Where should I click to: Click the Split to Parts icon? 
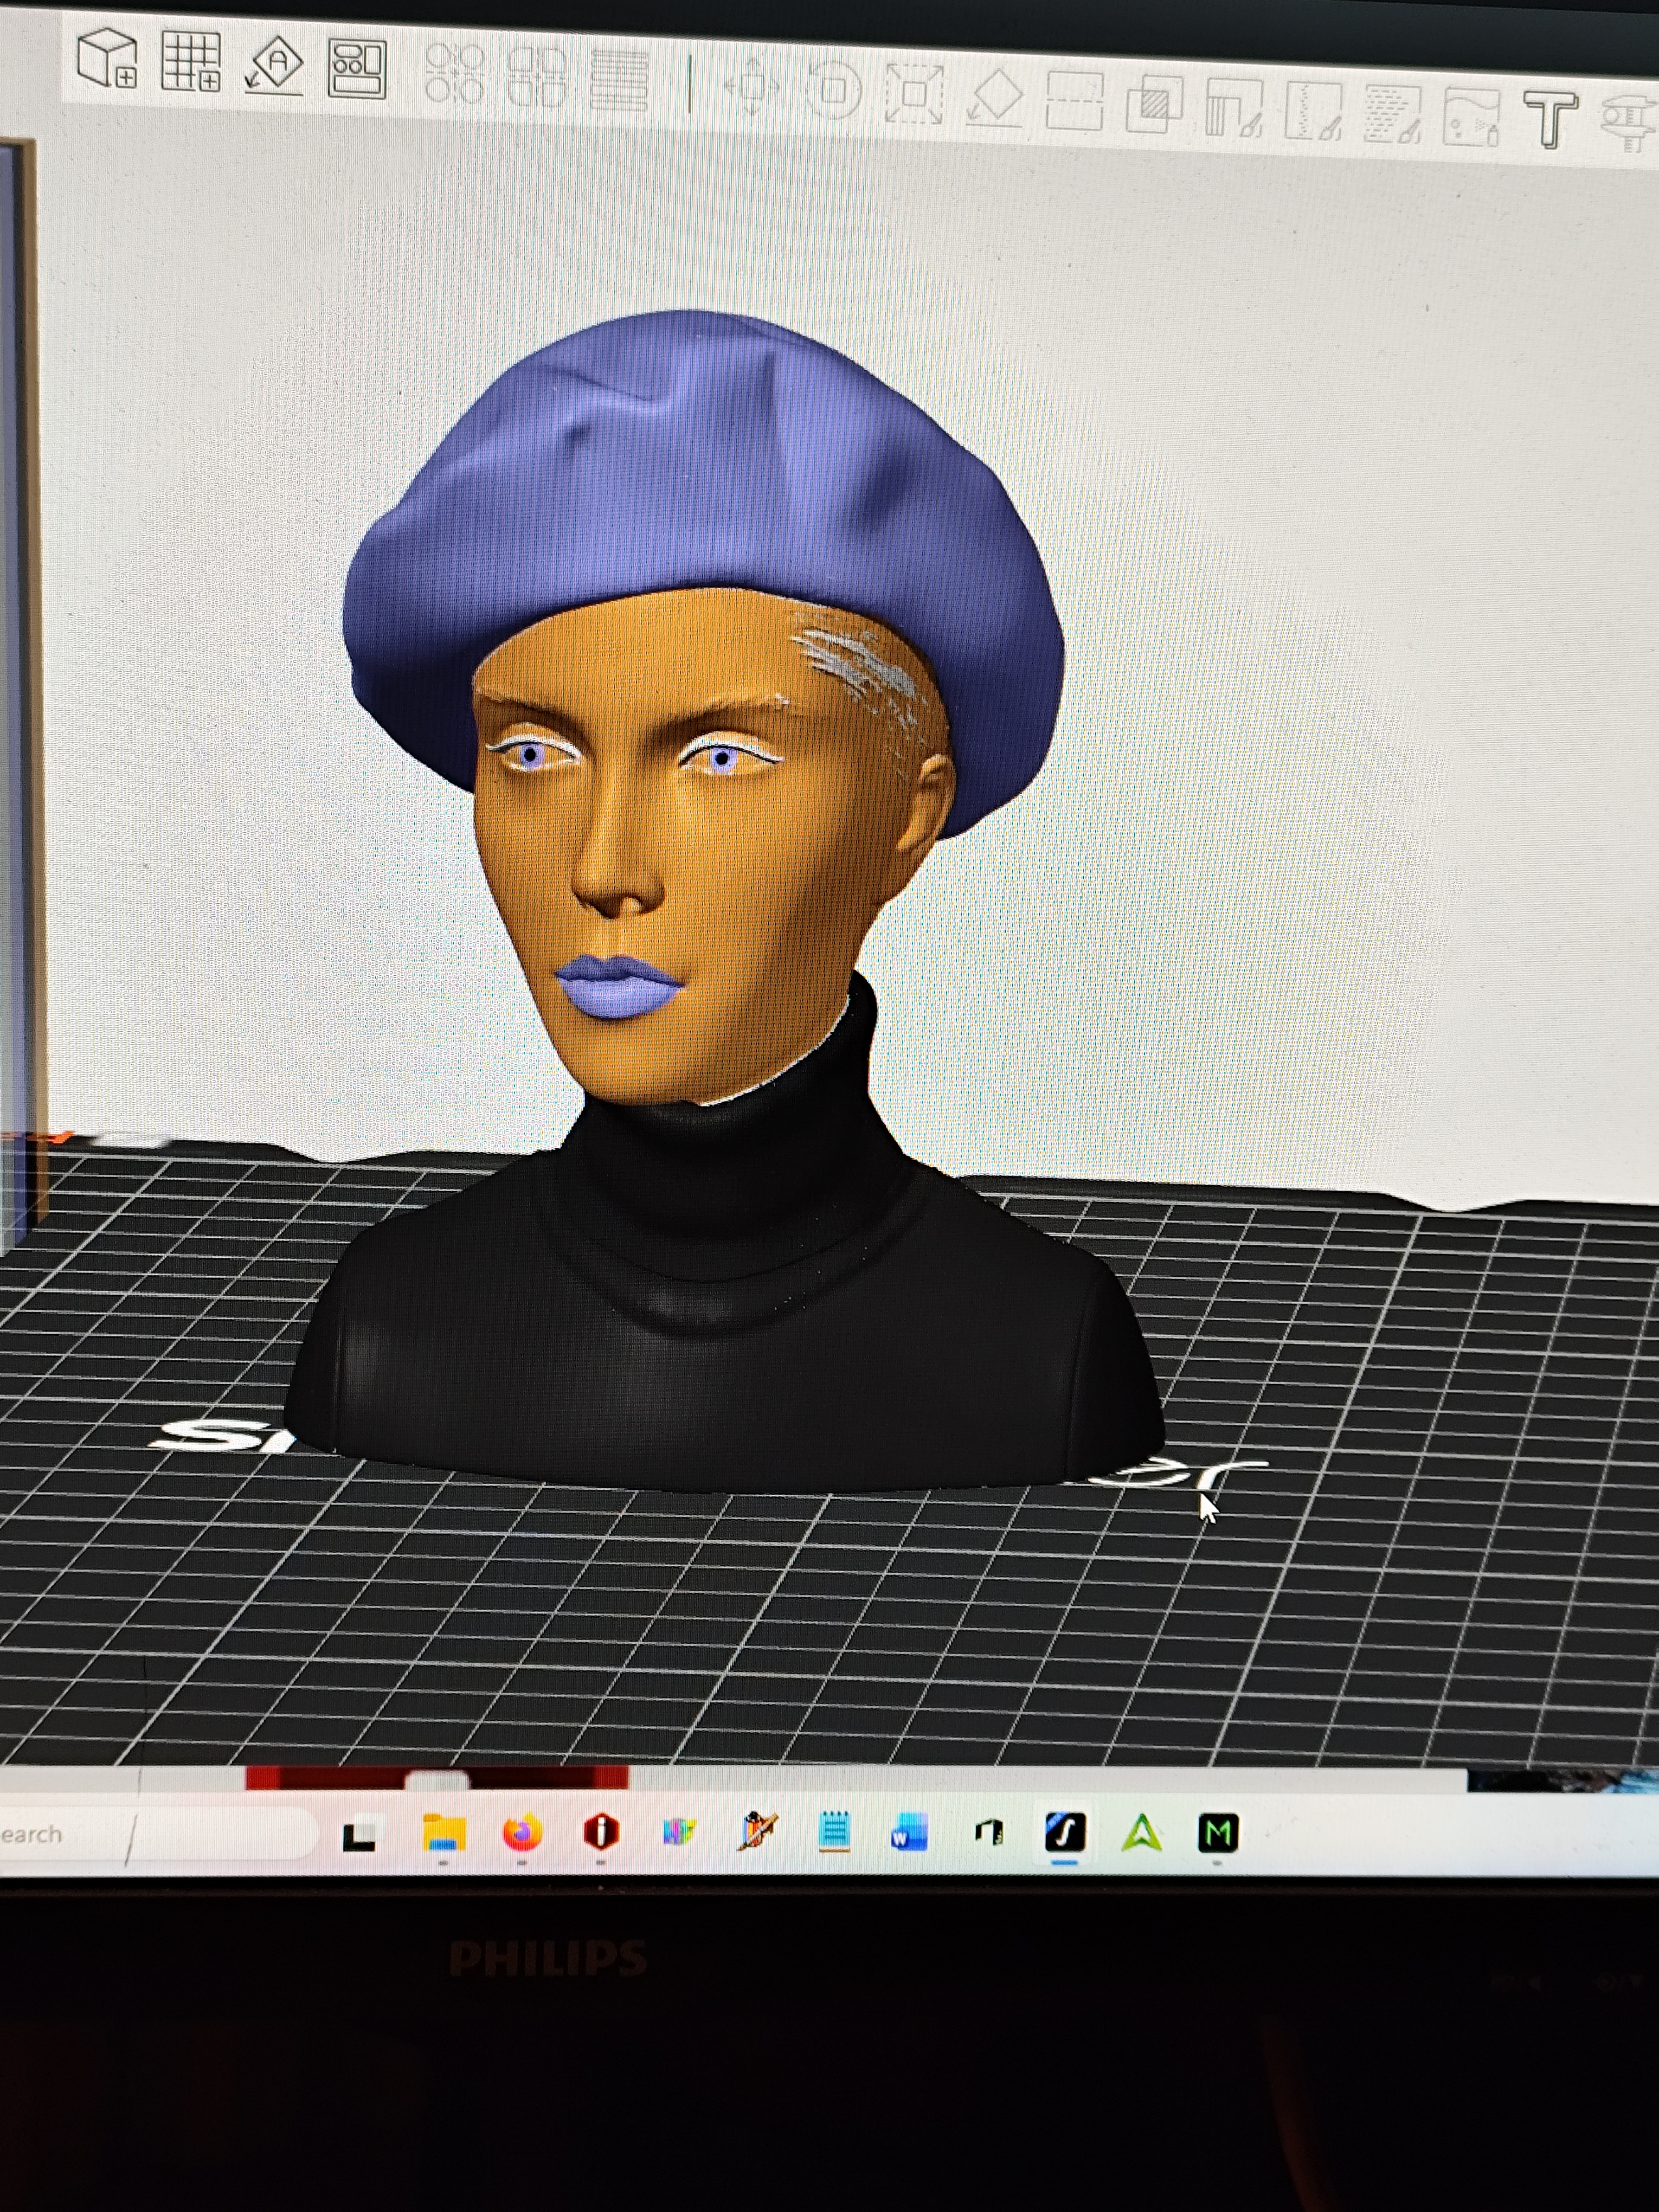tap(537, 77)
